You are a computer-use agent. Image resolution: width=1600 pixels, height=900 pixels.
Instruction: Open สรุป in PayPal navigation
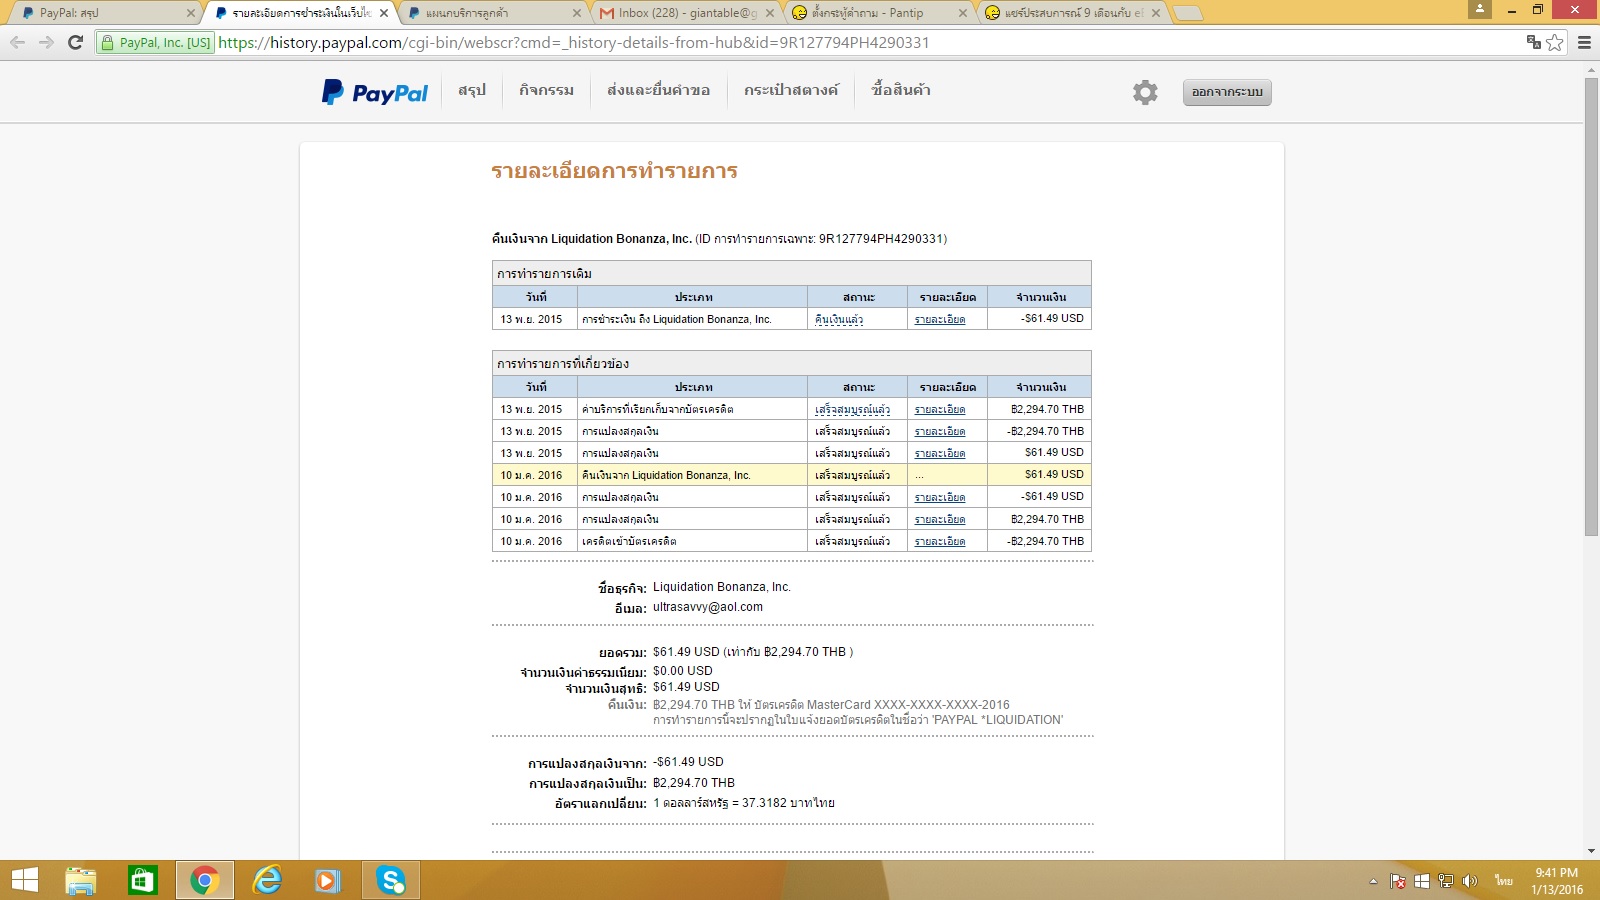(x=472, y=90)
